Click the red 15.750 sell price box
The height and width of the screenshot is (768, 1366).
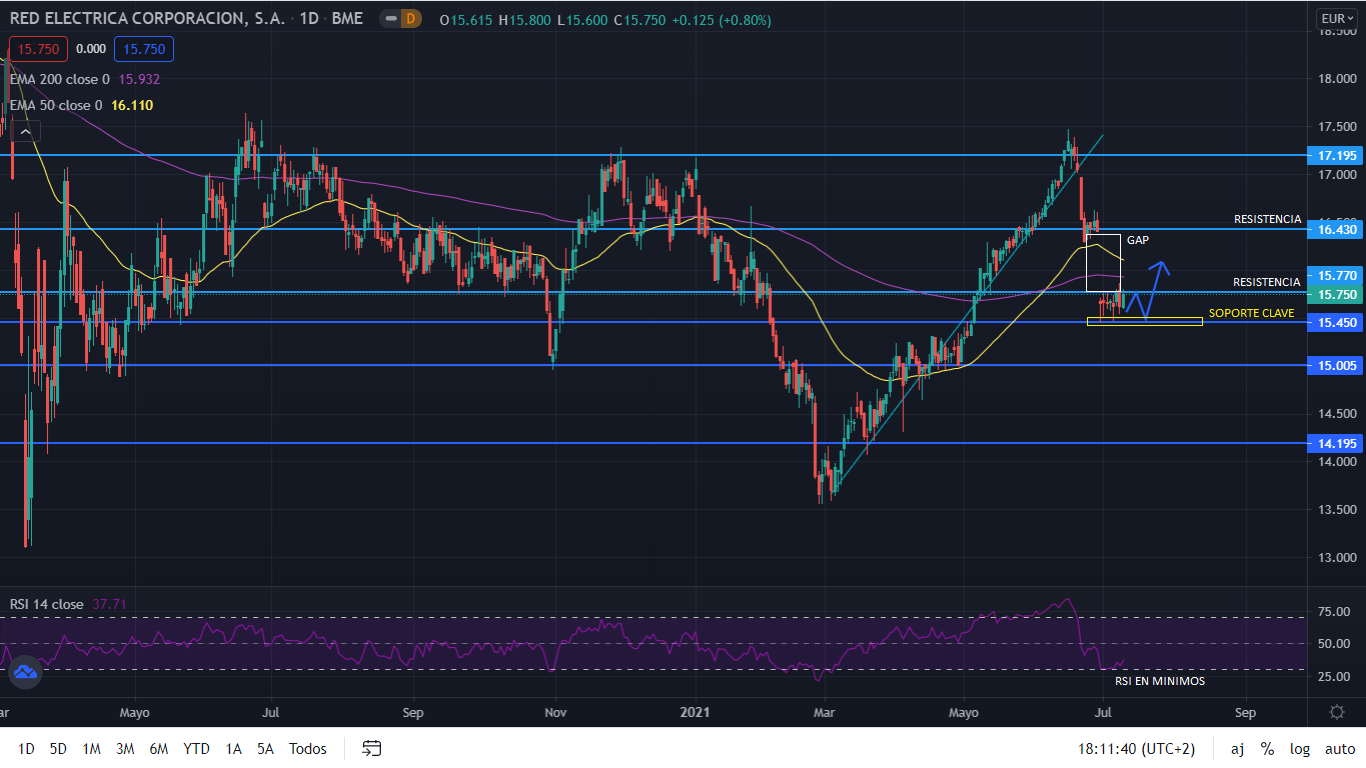[x=38, y=49]
